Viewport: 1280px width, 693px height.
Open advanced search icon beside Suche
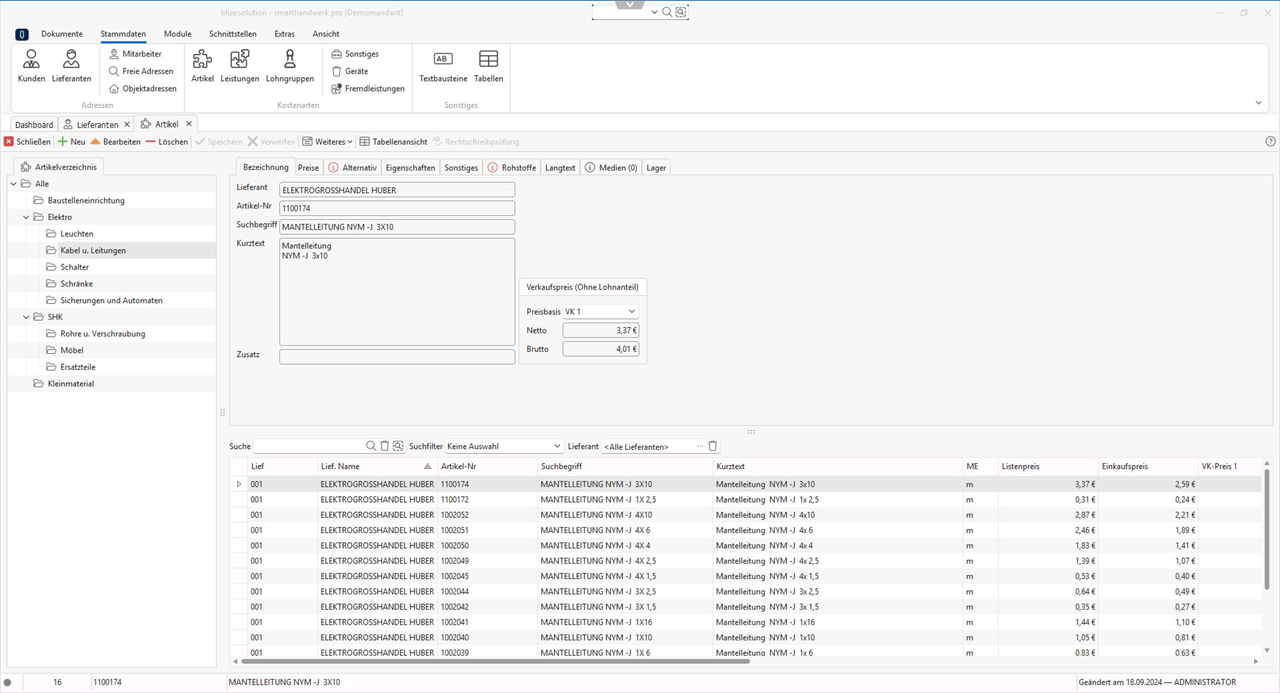398,446
